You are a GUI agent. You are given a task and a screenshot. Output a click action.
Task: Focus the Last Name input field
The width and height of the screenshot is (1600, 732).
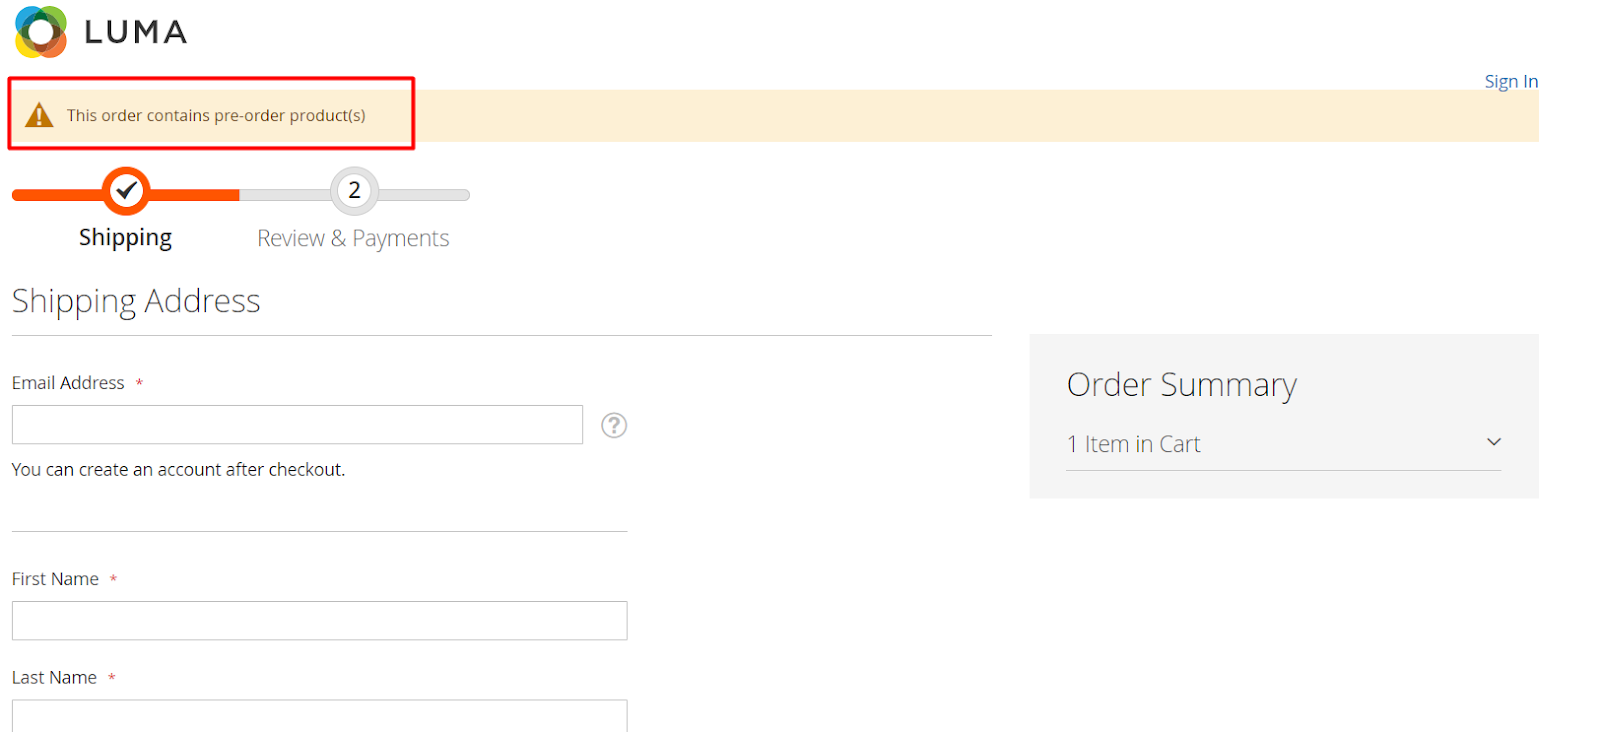(x=319, y=715)
